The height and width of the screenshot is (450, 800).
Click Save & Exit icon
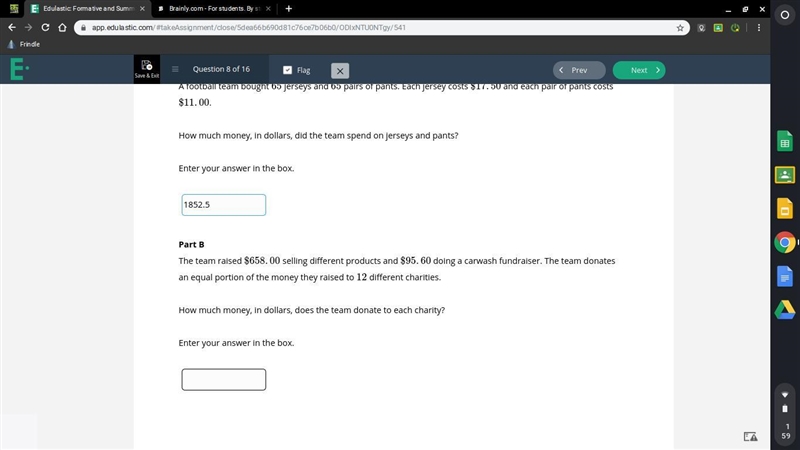coord(146,69)
